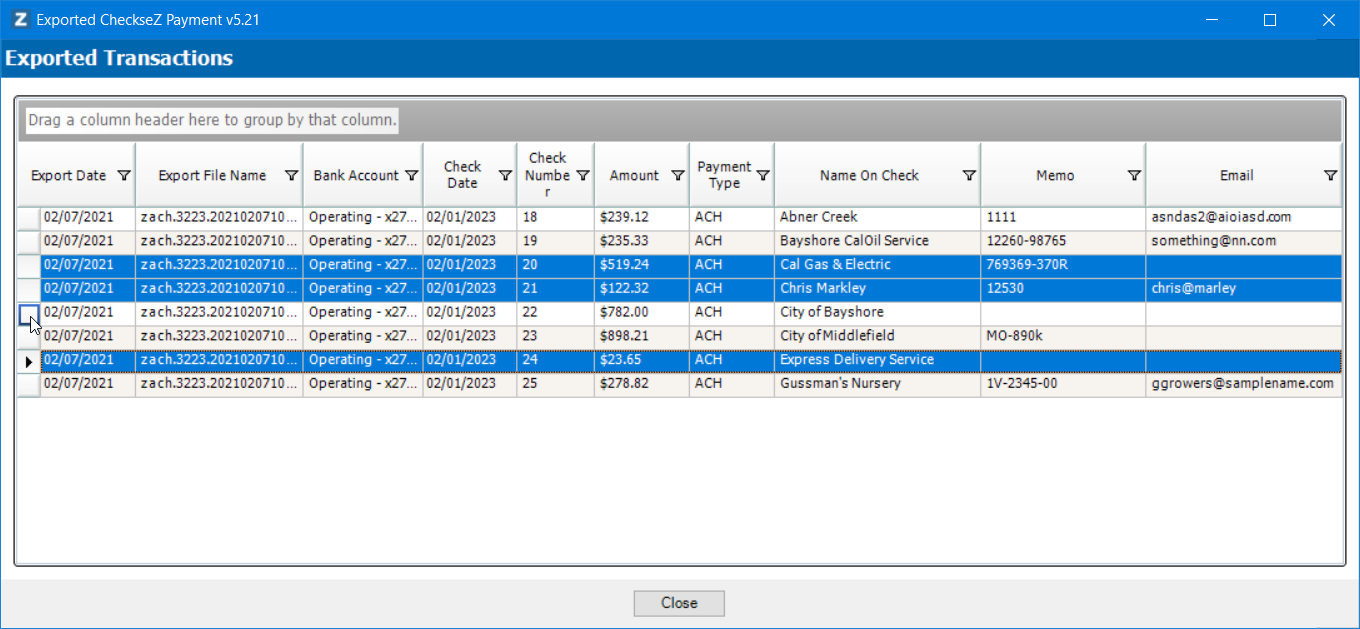
Task: Sort by Bank Account column header
Action: 356,176
